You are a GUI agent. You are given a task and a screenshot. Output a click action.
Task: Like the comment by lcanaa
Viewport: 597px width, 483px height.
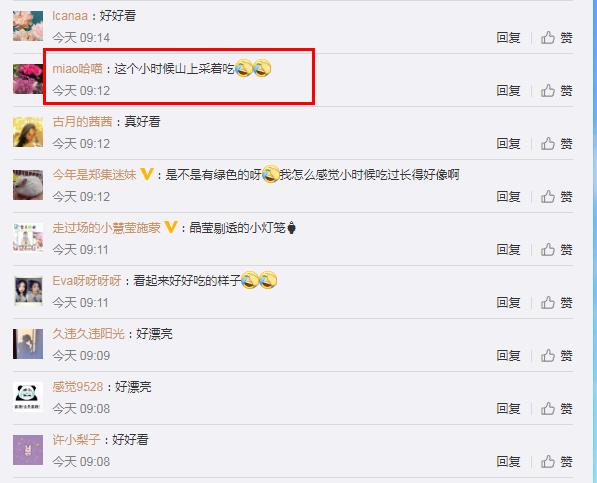point(557,38)
